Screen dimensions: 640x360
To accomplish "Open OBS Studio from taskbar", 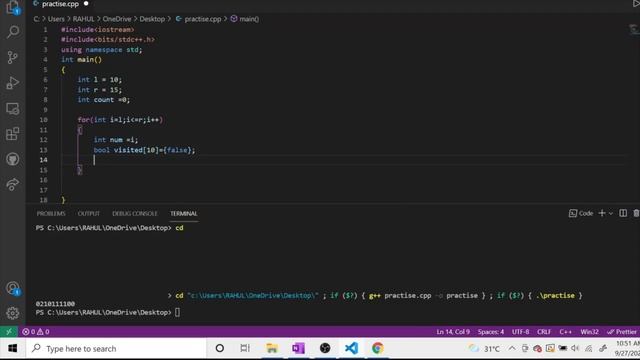I will coord(325,348).
